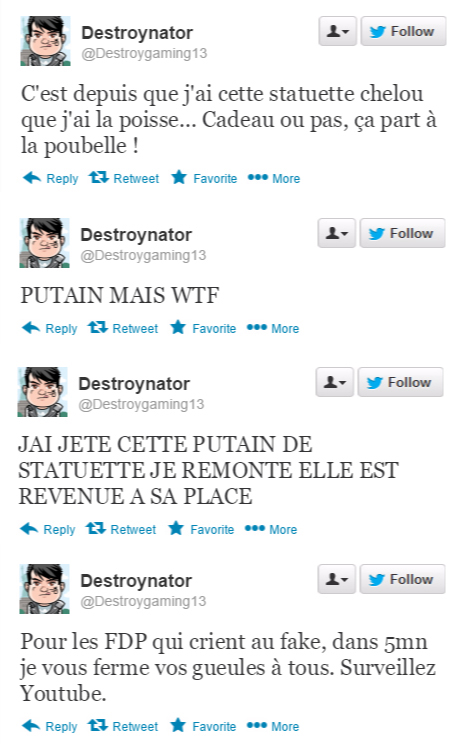Viewport: 462px width, 746px height.
Task: Open user actions dropdown on first tweet
Action: point(338,31)
